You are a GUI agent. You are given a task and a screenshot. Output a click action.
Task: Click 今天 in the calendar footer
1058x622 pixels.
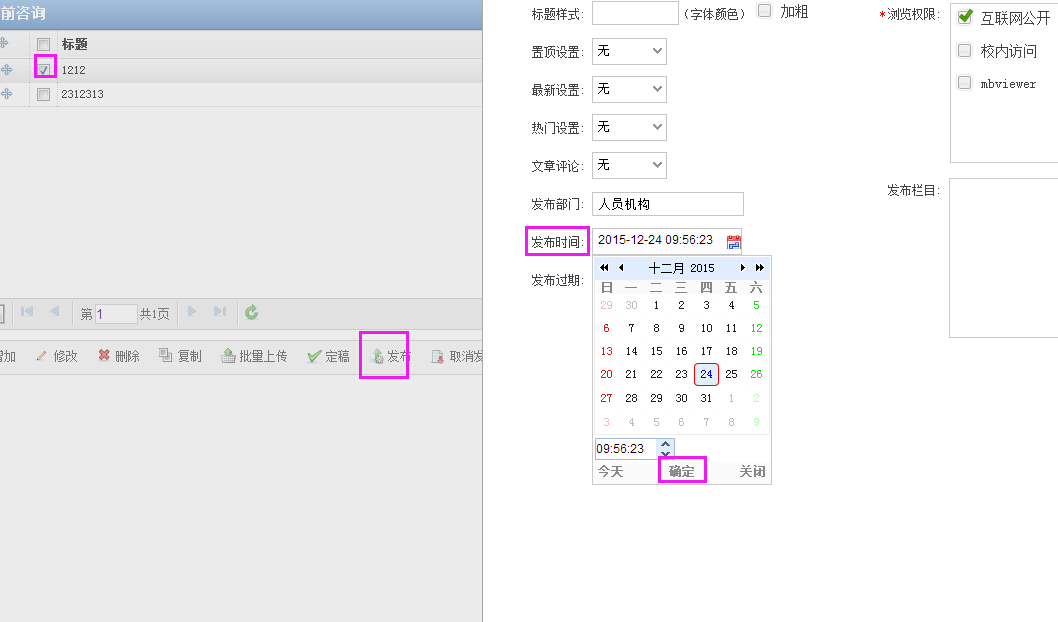pyautogui.click(x=610, y=471)
